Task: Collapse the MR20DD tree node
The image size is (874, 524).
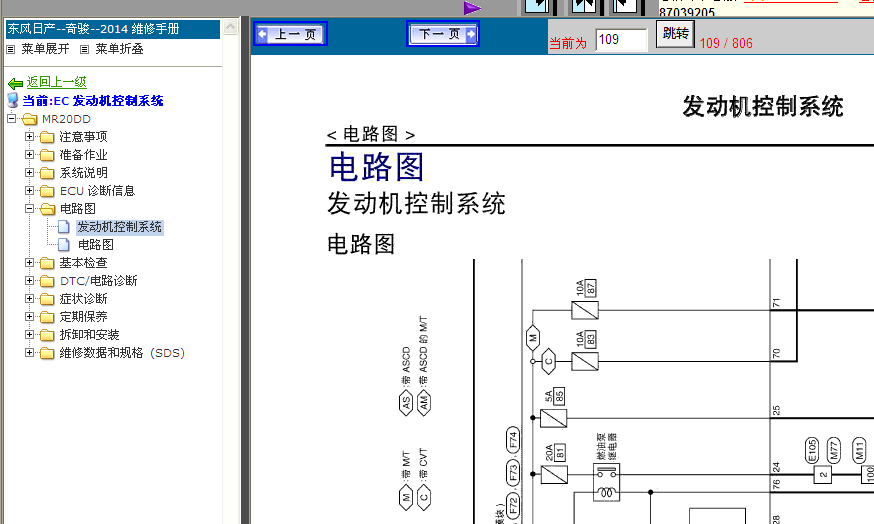Action: click(x=12, y=118)
